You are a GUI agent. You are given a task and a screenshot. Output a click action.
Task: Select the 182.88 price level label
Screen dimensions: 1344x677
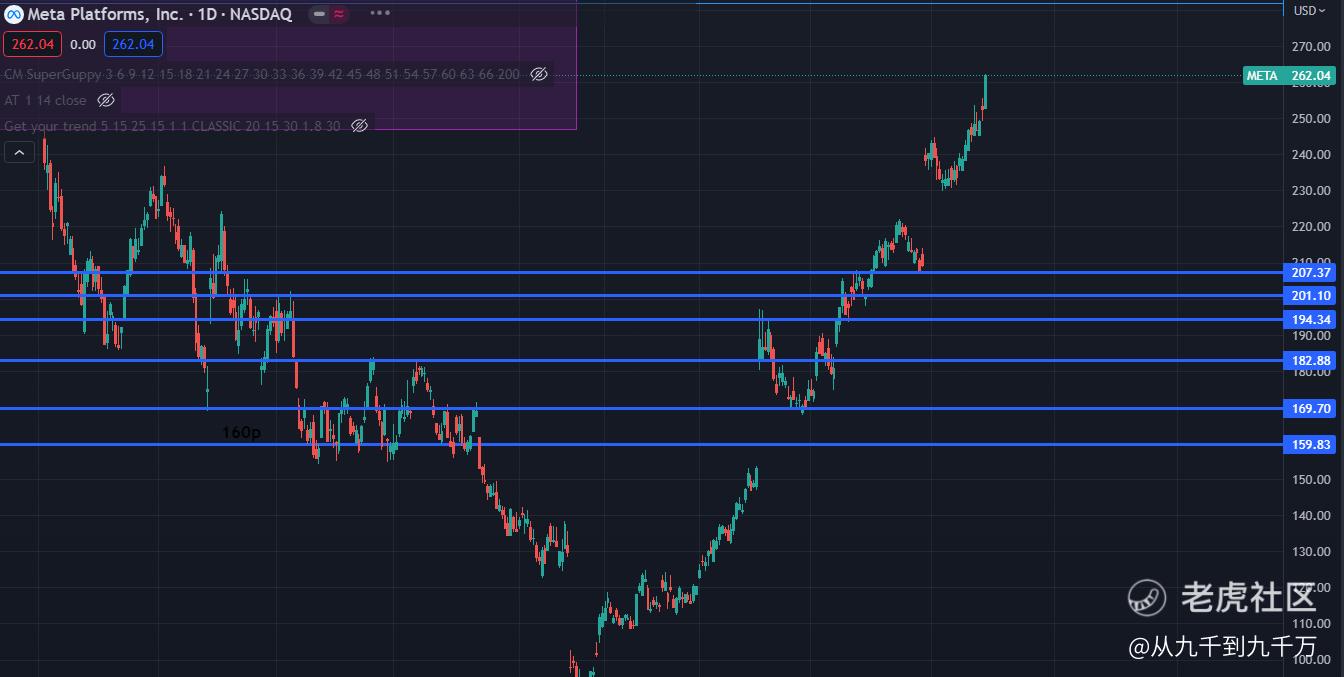click(1311, 361)
